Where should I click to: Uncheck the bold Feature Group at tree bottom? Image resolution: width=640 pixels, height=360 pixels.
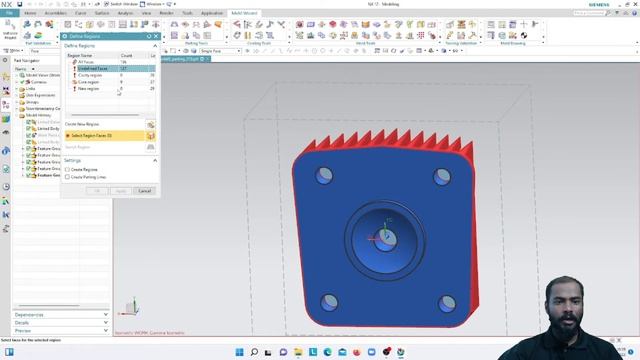29,175
